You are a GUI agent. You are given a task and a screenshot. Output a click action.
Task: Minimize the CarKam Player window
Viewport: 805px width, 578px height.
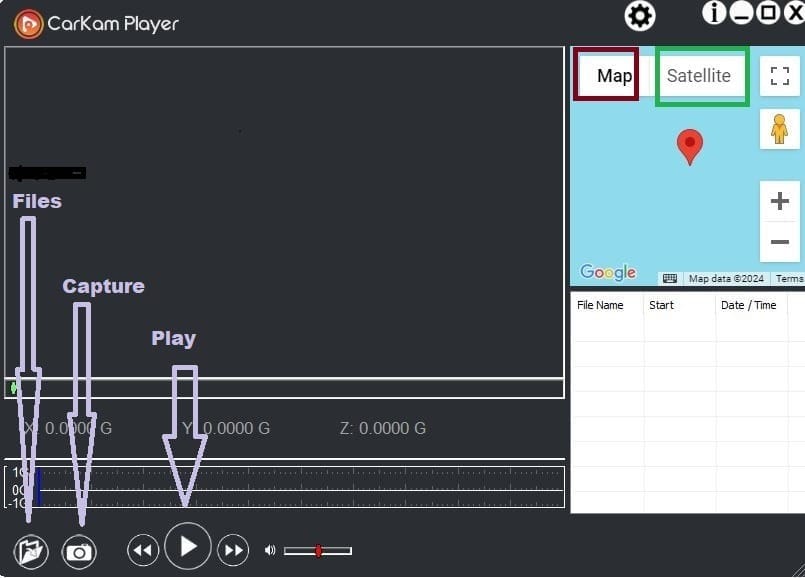point(741,12)
